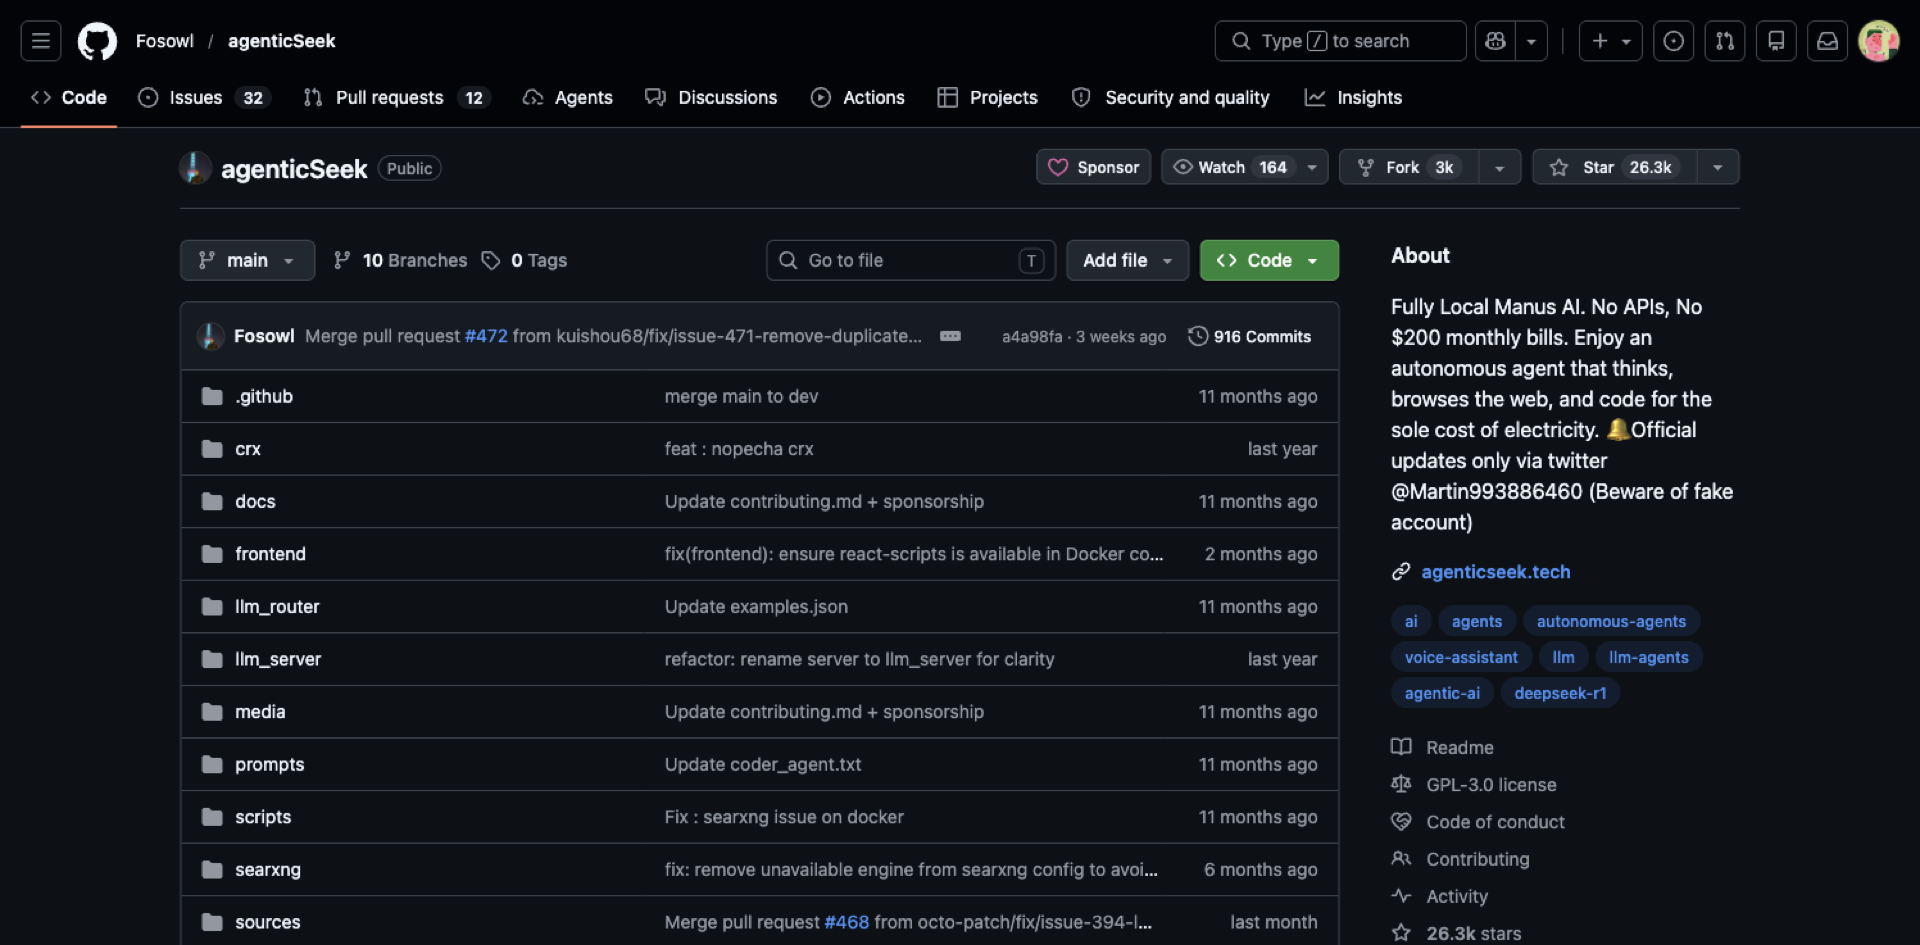Open the notifications inbox icon

point(1827,41)
